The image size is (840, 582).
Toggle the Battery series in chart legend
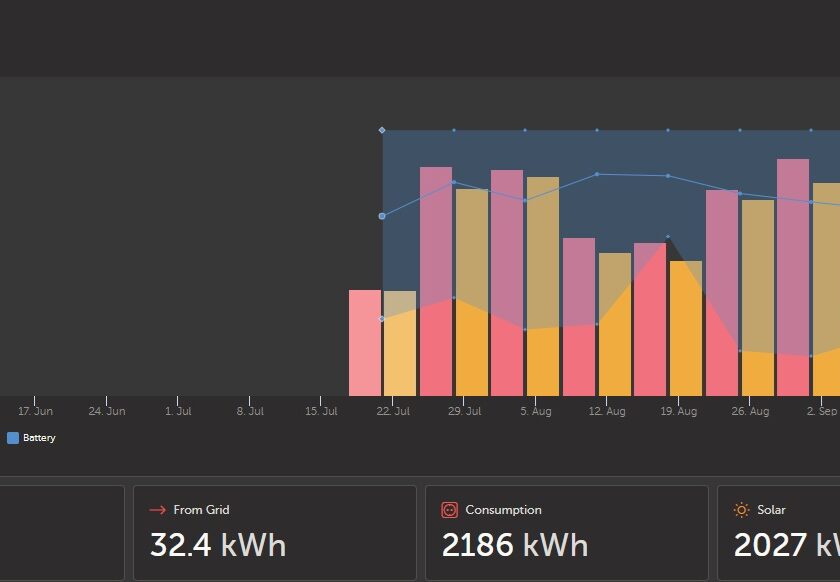point(39,438)
